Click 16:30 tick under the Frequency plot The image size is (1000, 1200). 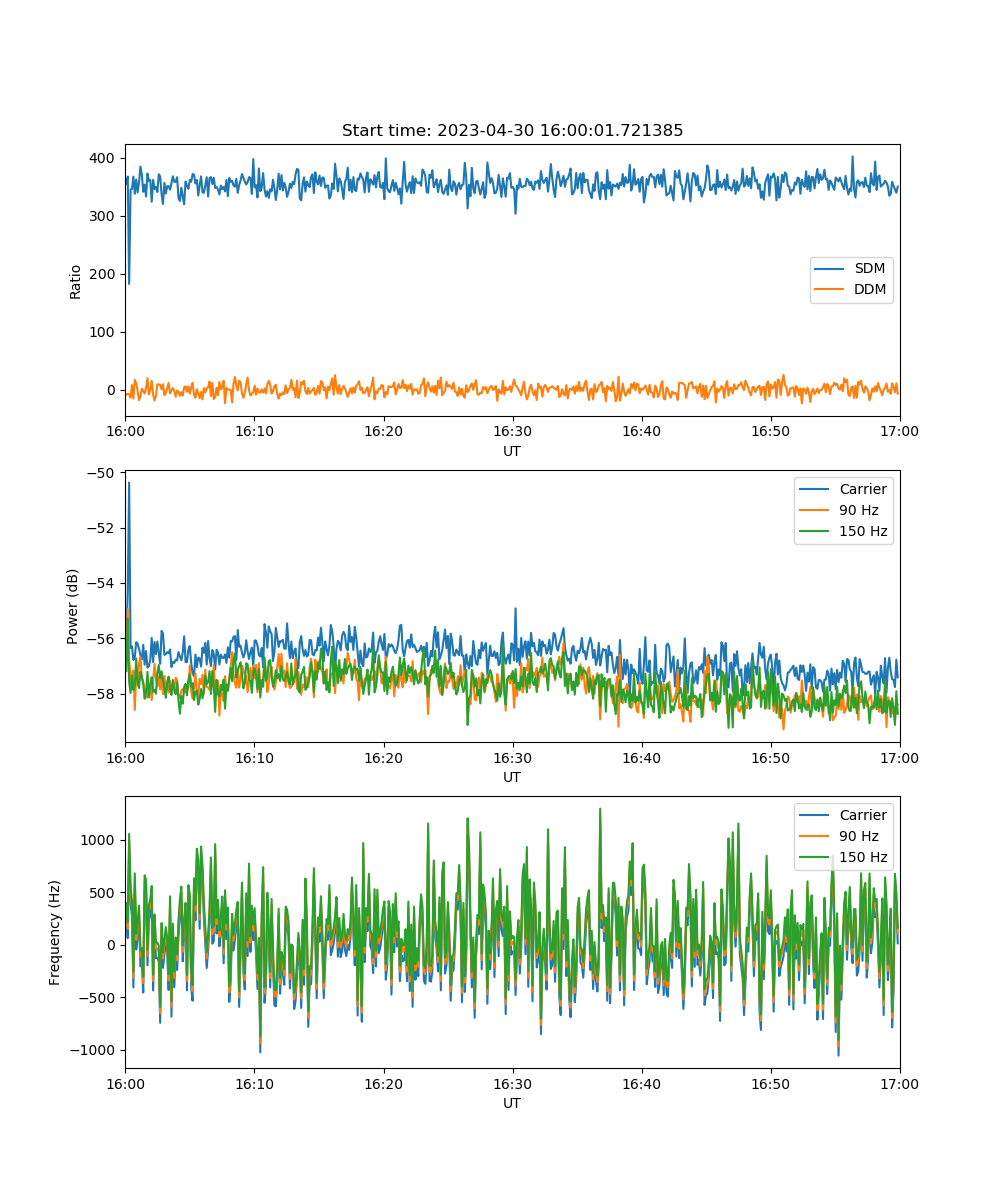click(x=512, y=1083)
